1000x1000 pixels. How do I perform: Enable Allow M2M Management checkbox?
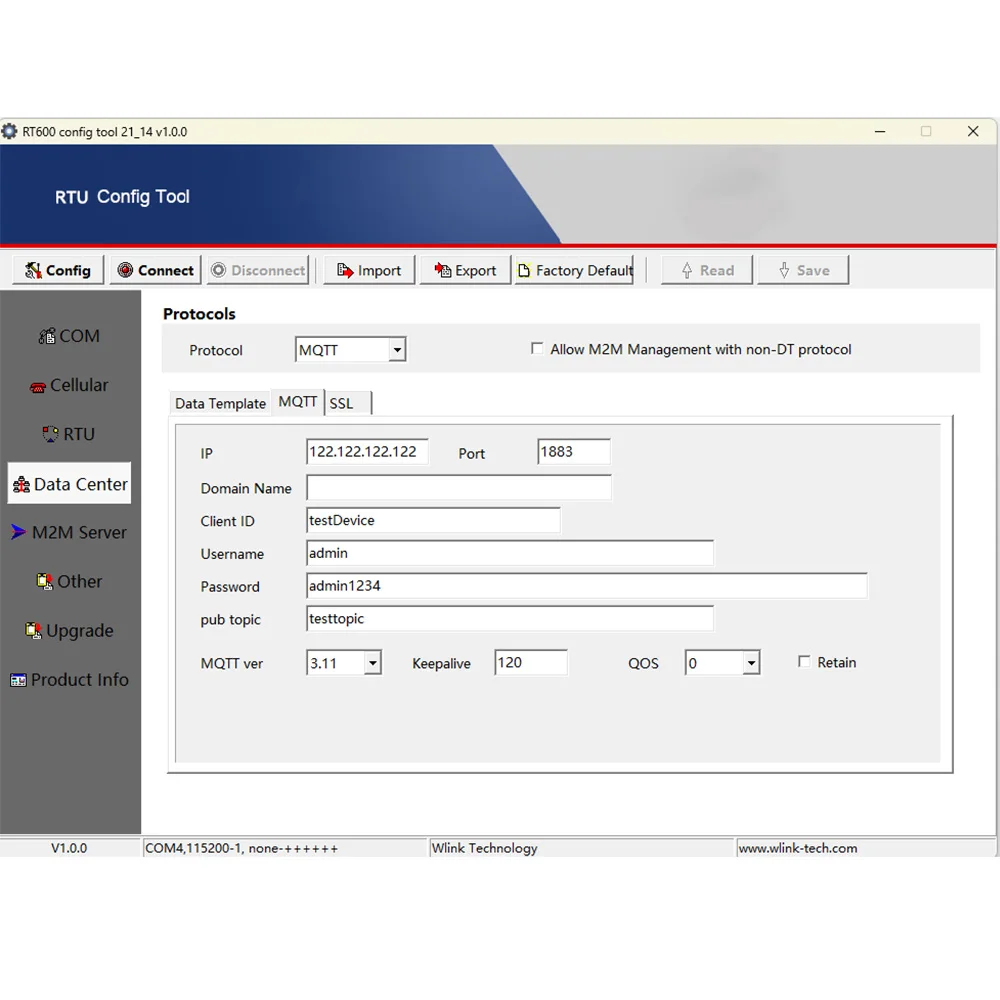(x=537, y=349)
